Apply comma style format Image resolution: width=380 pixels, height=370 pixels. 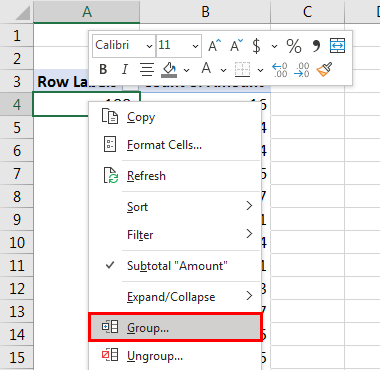click(316, 46)
